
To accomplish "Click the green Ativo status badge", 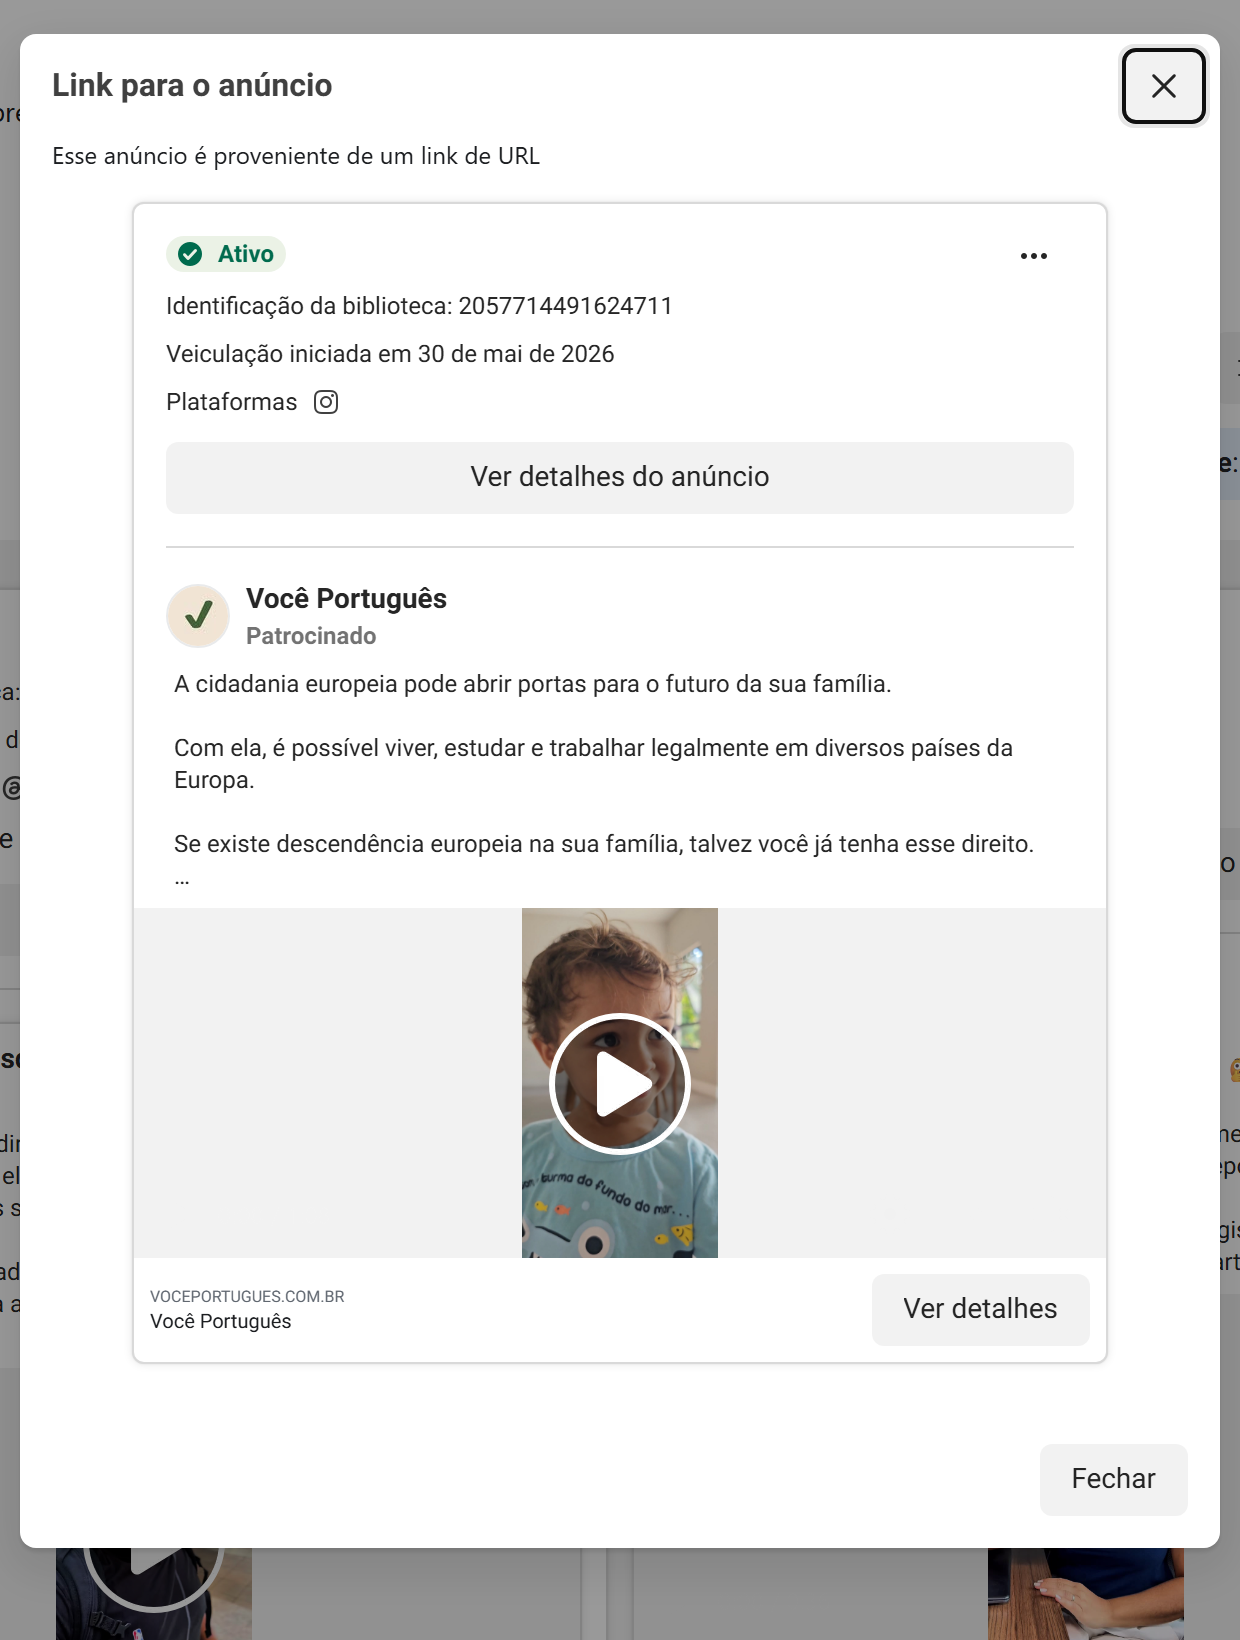I will click(226, 254).
